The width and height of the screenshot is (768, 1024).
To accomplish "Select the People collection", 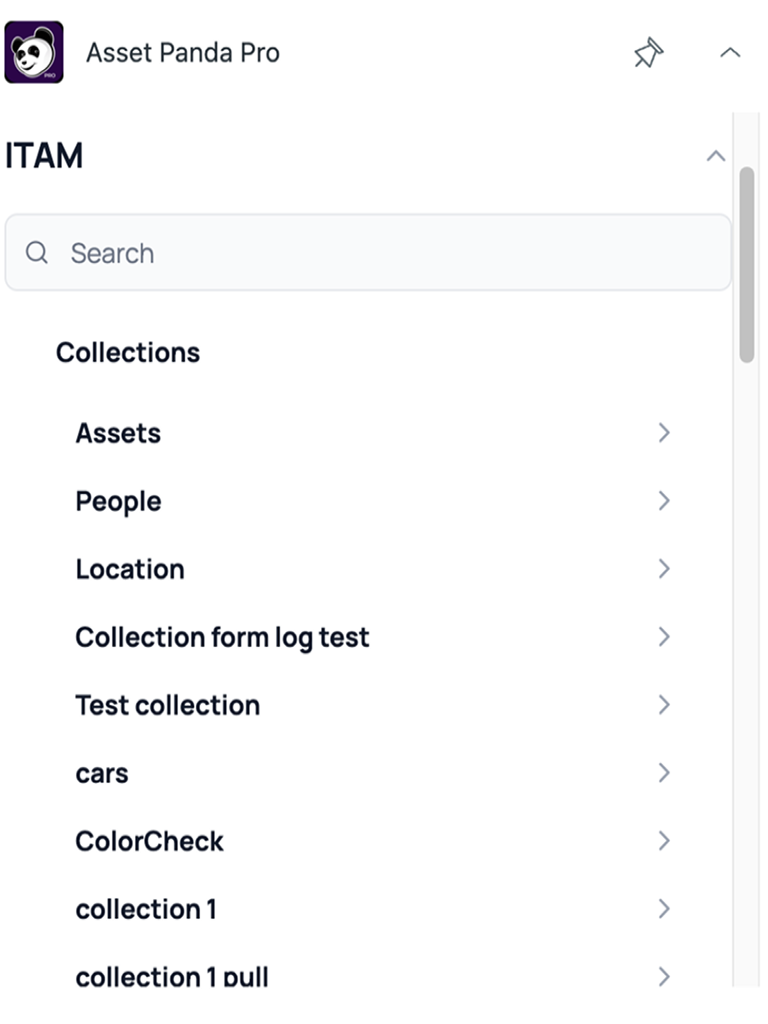I will [x=118, y=501].
